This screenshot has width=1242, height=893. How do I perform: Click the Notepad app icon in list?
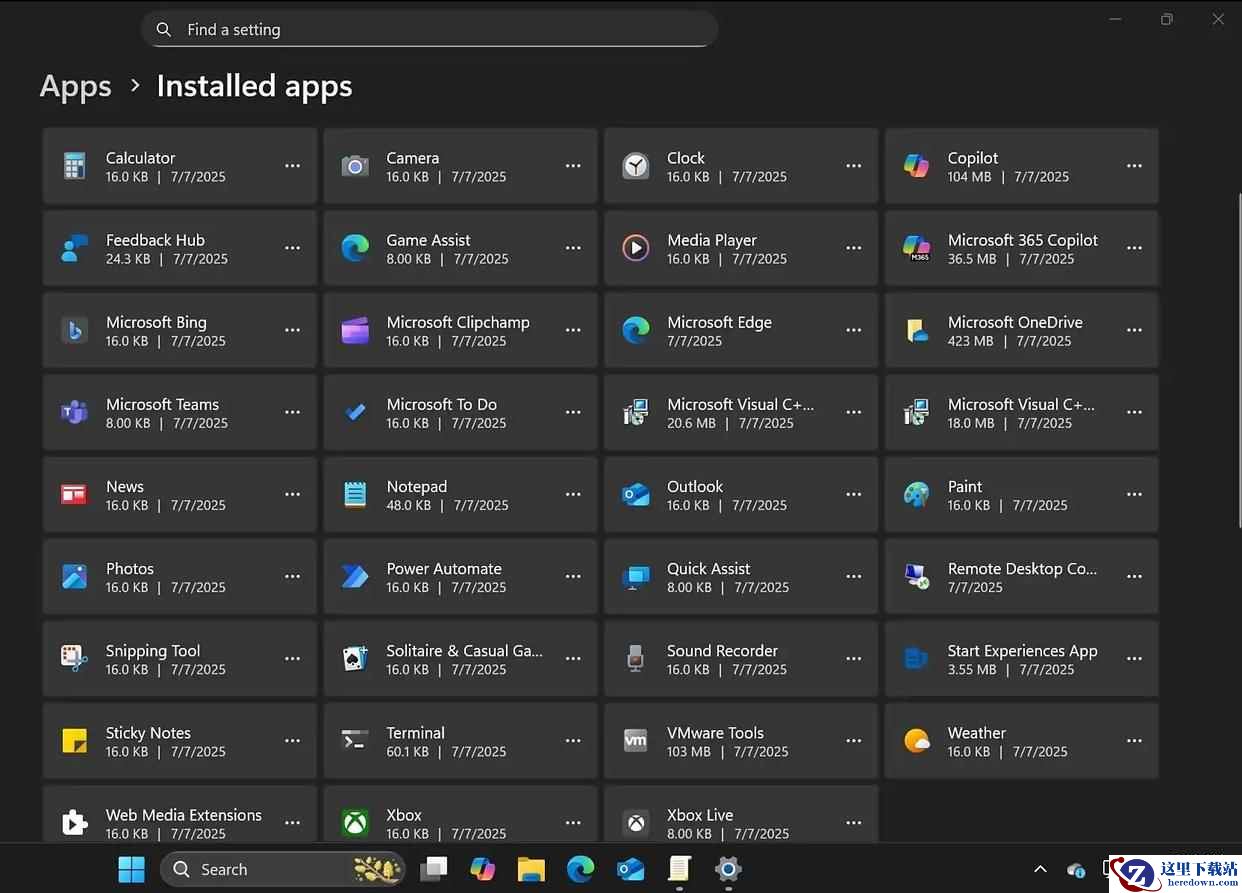pyautogui.click(x=355, y=494)
